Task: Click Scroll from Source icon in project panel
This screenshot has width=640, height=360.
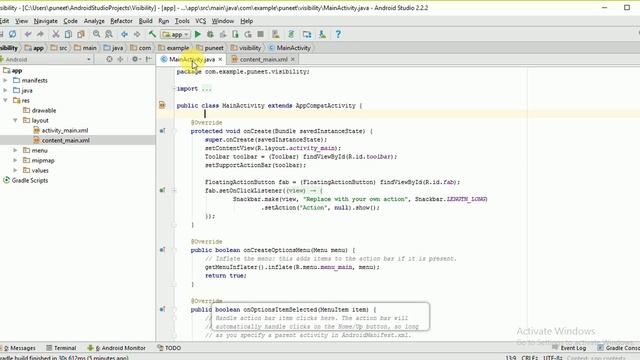Action: click(x=109, y=59)
